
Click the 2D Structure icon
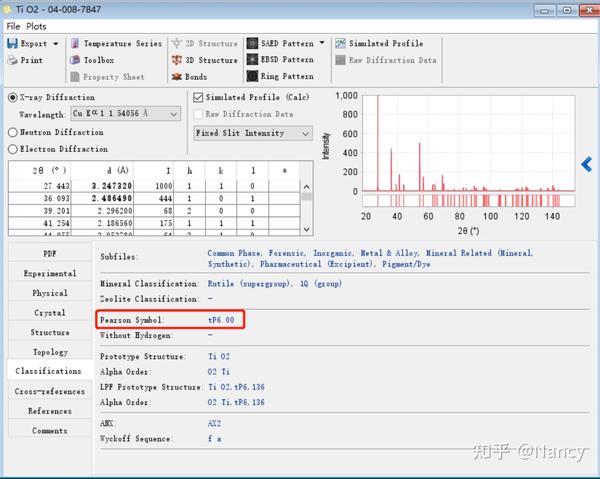[176, 43]
